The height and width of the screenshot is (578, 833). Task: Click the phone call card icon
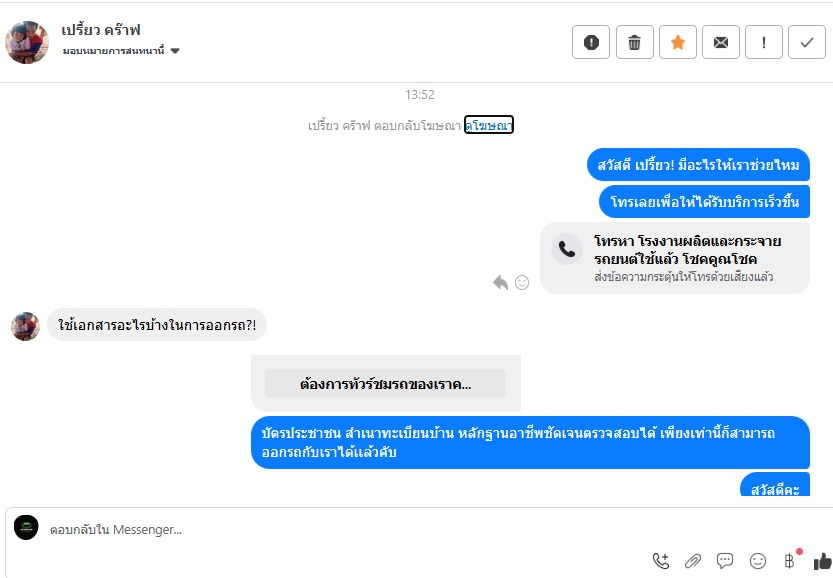[567, 249]
